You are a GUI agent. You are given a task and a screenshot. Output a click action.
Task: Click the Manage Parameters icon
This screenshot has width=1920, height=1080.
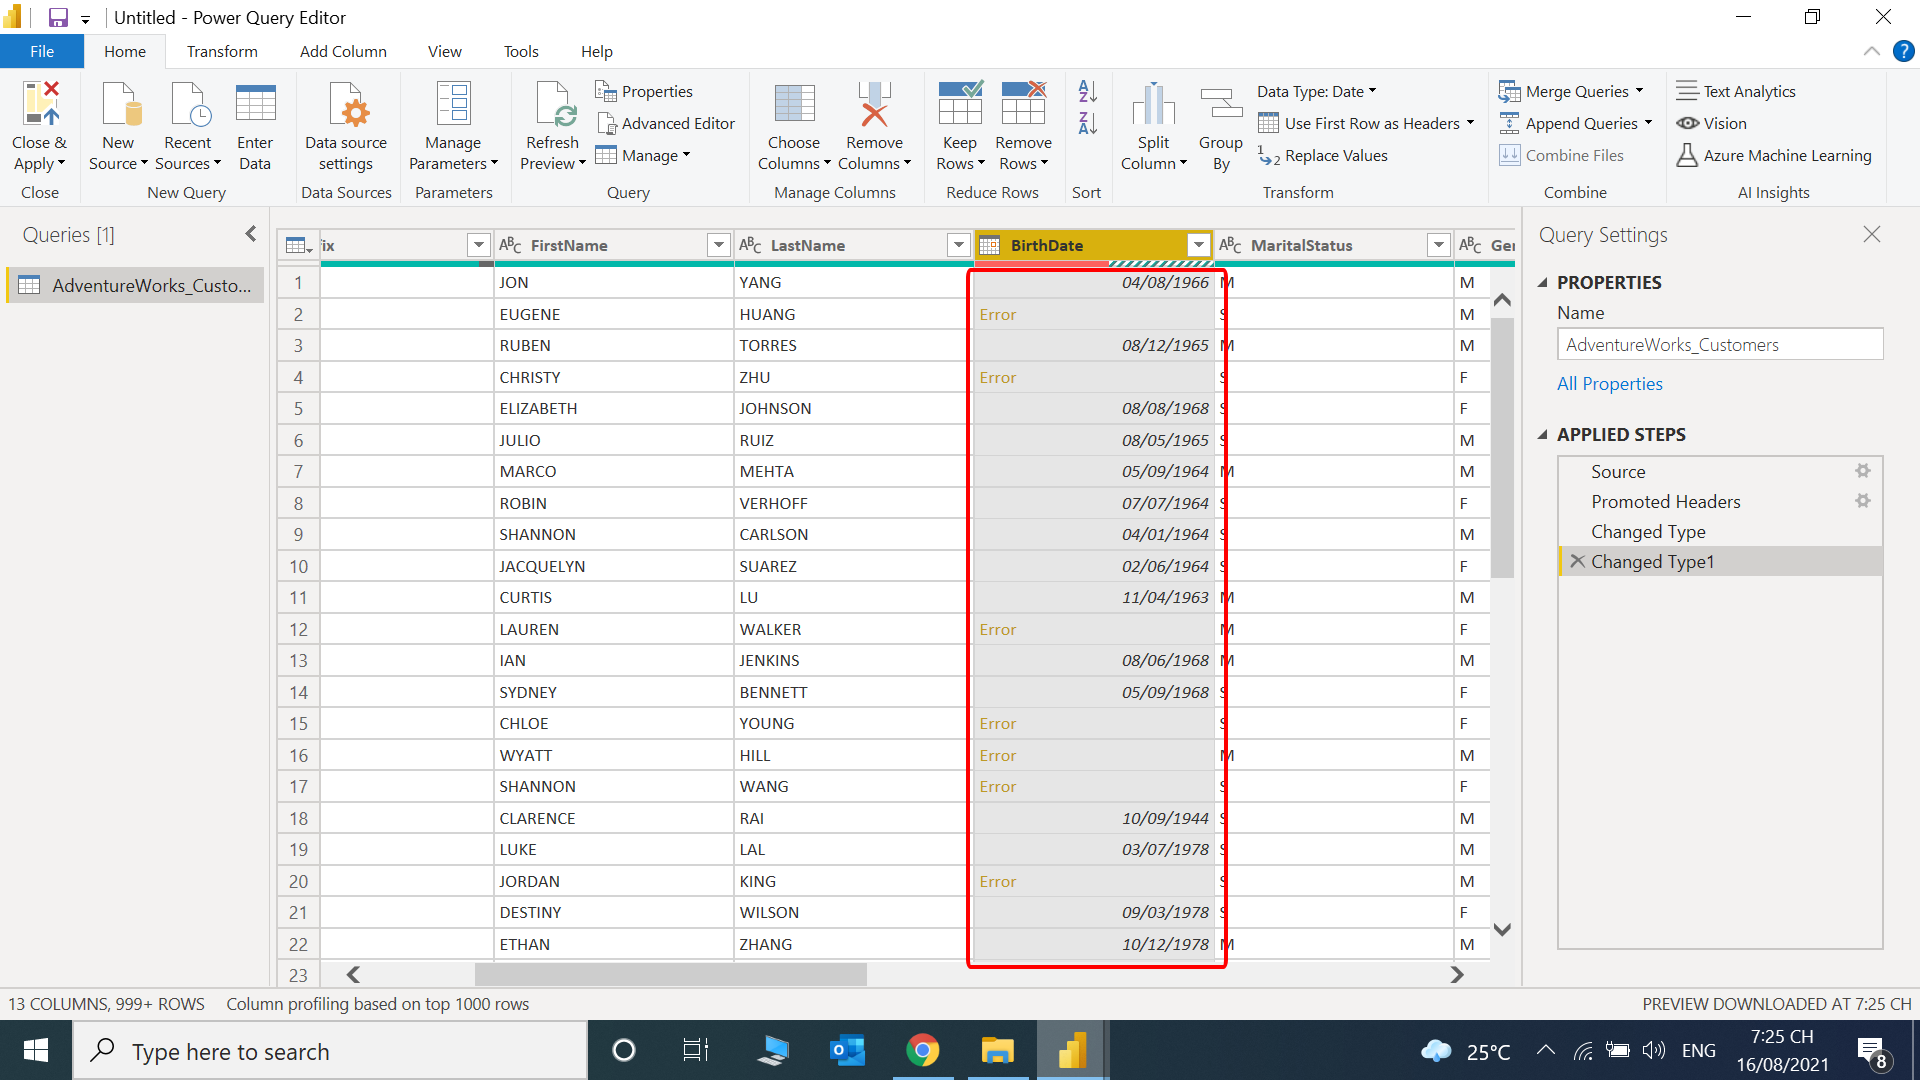pos(453,104)
